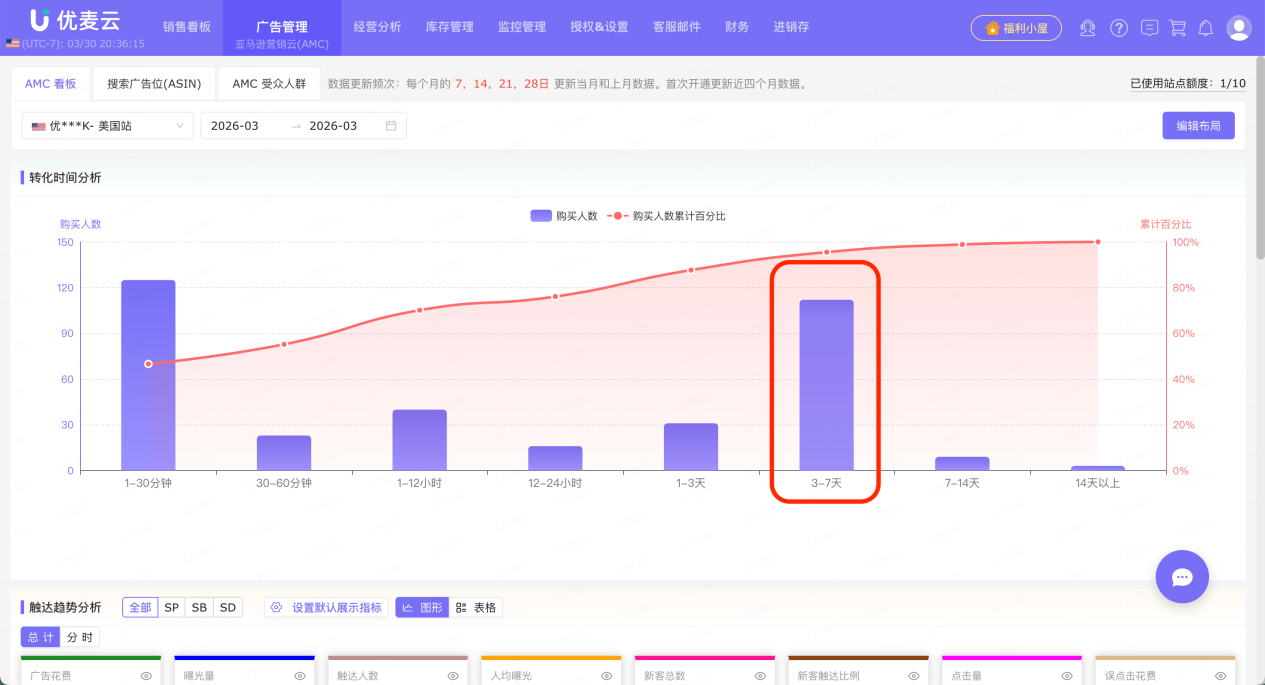This screenshot has height=685, width=1265.
Task: Switch to the AMC 受众人群 tab
Action: [x=269, y=84]
